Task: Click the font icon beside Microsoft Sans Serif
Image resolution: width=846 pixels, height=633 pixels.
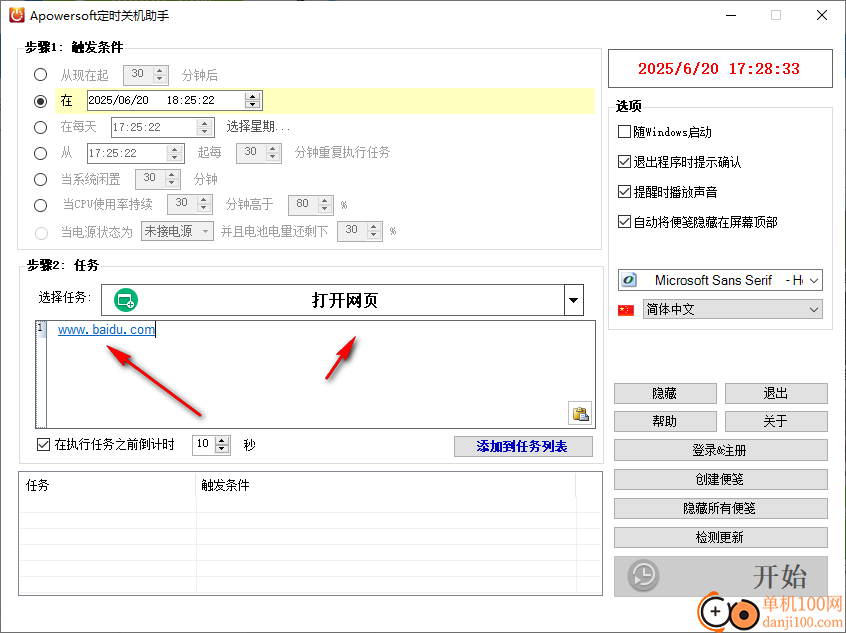Action: [x=629, y=280]
